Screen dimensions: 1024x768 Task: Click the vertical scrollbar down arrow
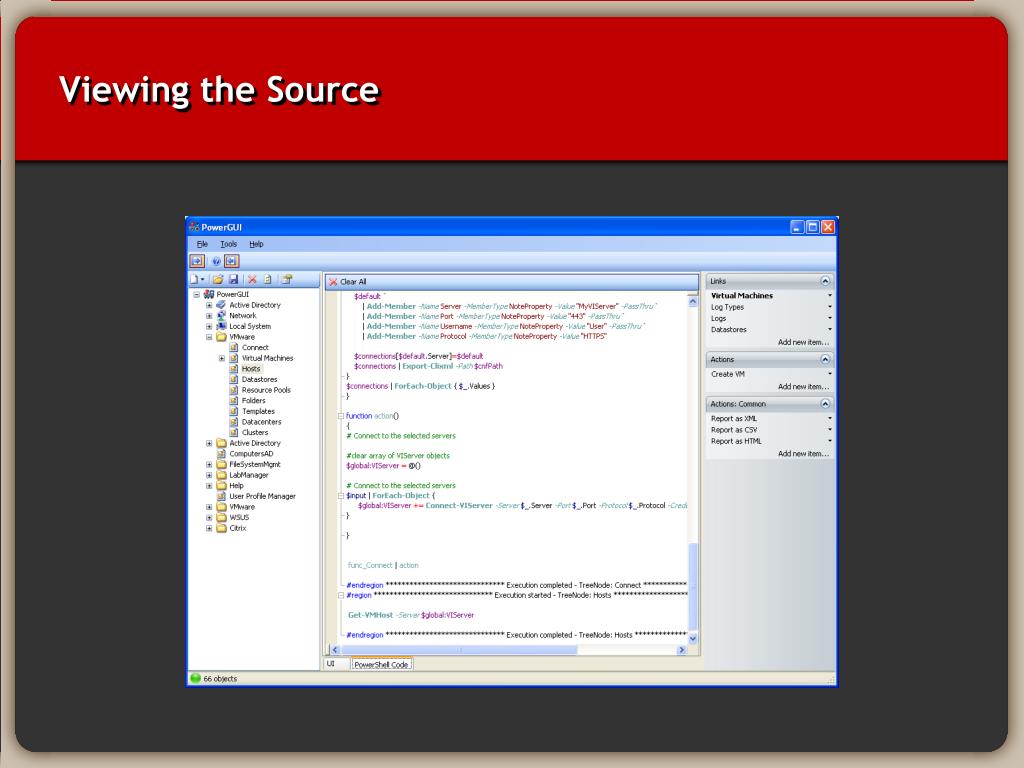click(x=693, y=639)
